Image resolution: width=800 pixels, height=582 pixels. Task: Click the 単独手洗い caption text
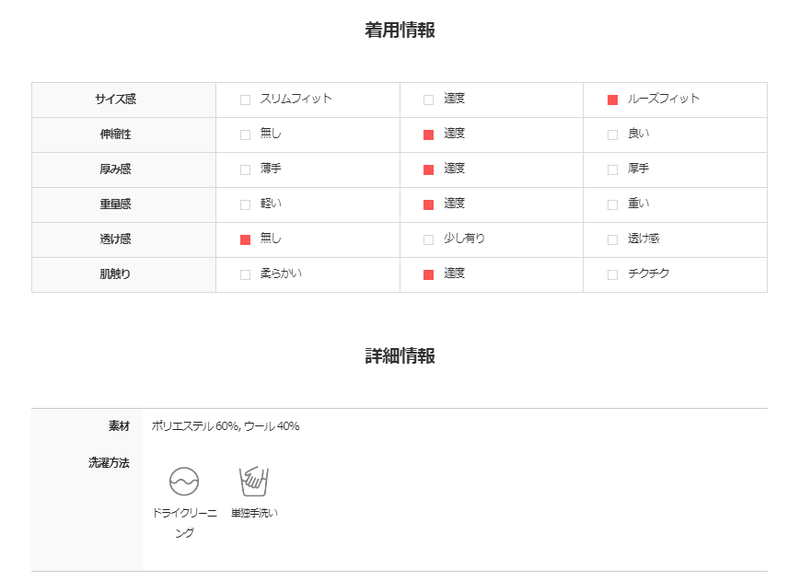click(254, 513)
